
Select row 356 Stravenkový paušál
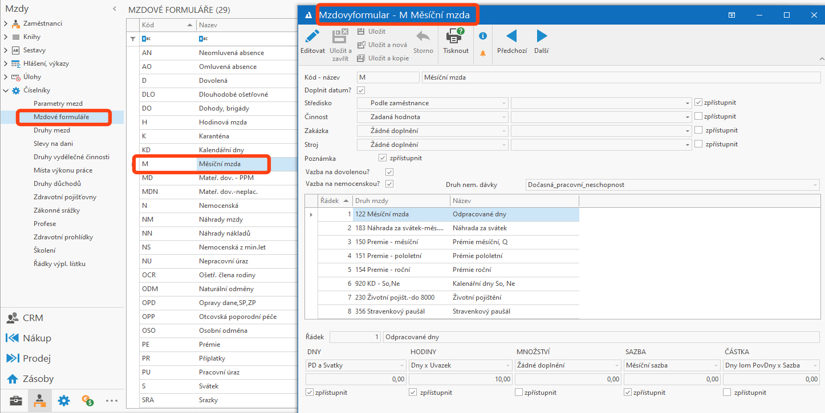pos(448,311)
